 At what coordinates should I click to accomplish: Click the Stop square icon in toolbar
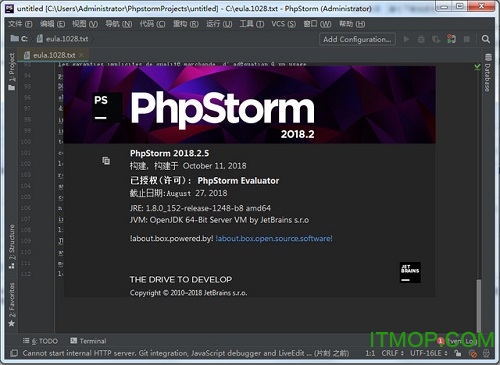click(467, 39)
